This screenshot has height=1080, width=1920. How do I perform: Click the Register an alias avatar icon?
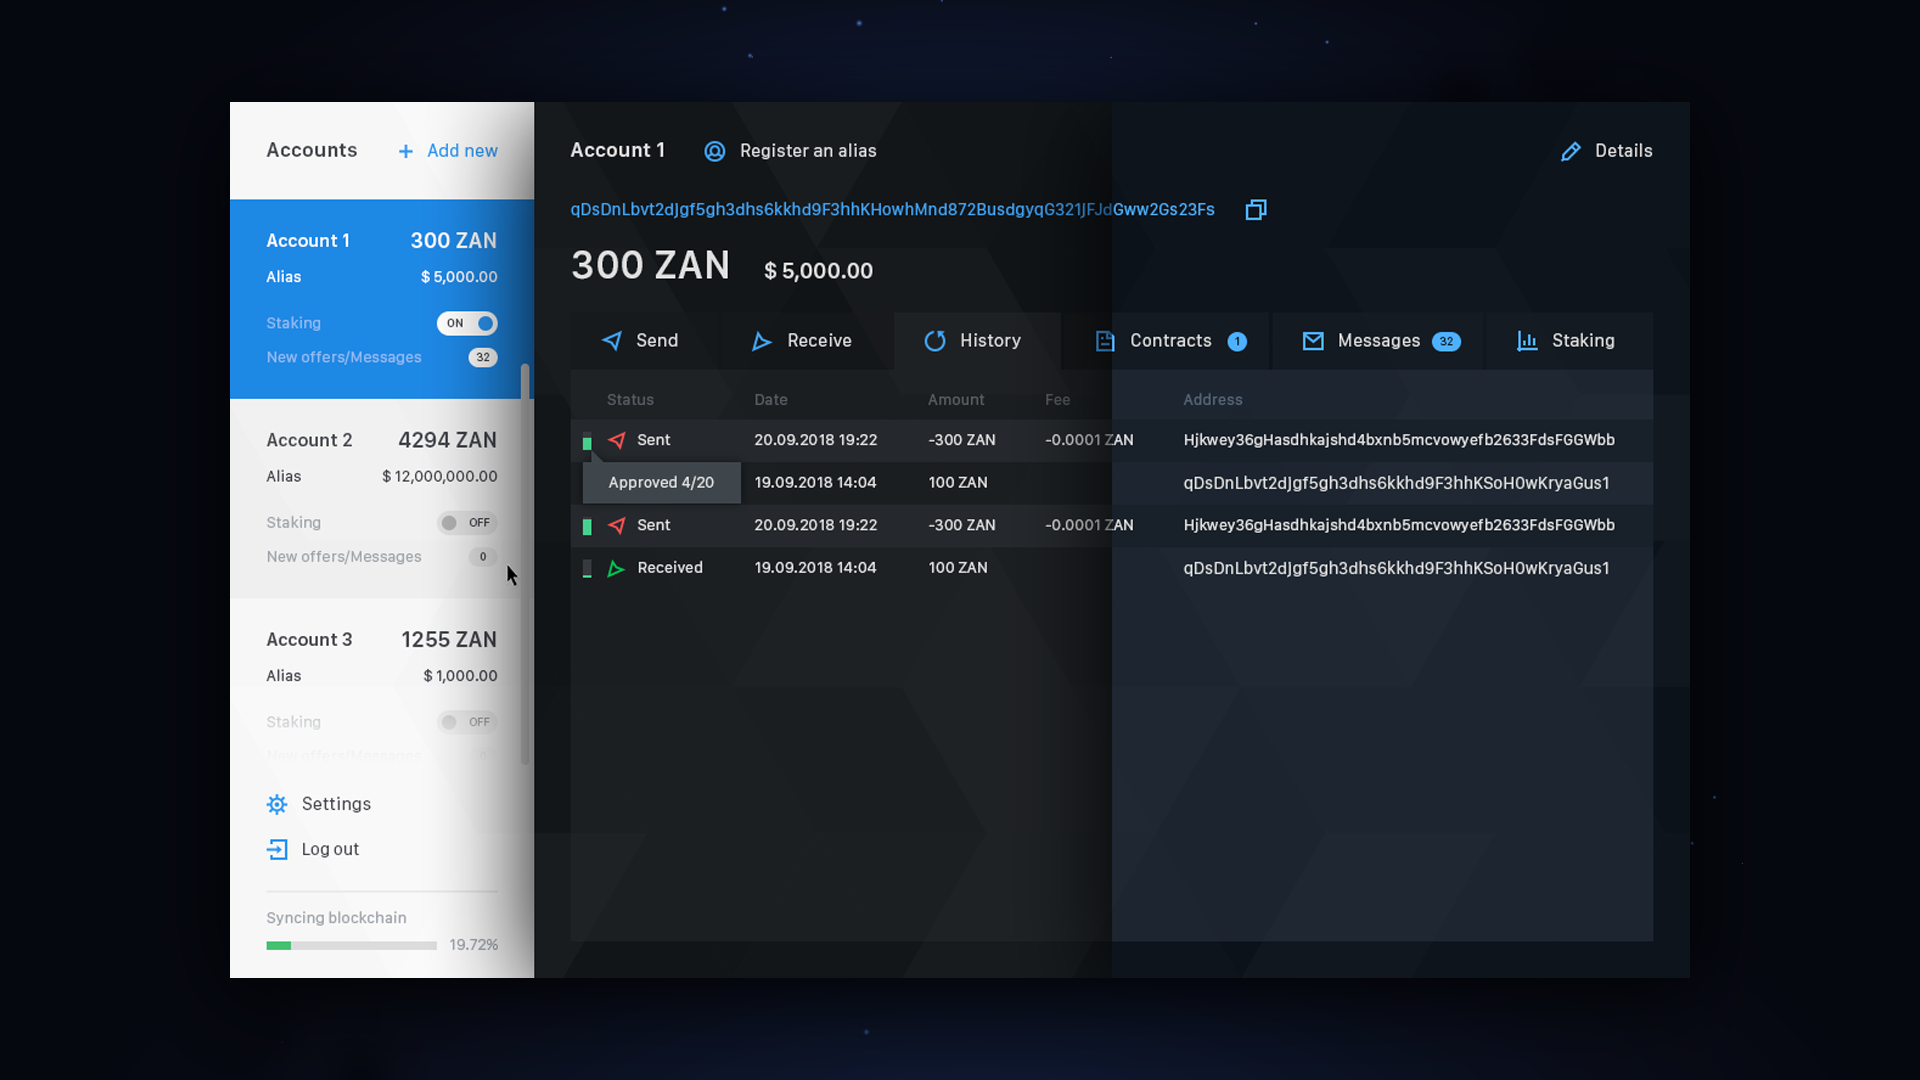point(714,151)
